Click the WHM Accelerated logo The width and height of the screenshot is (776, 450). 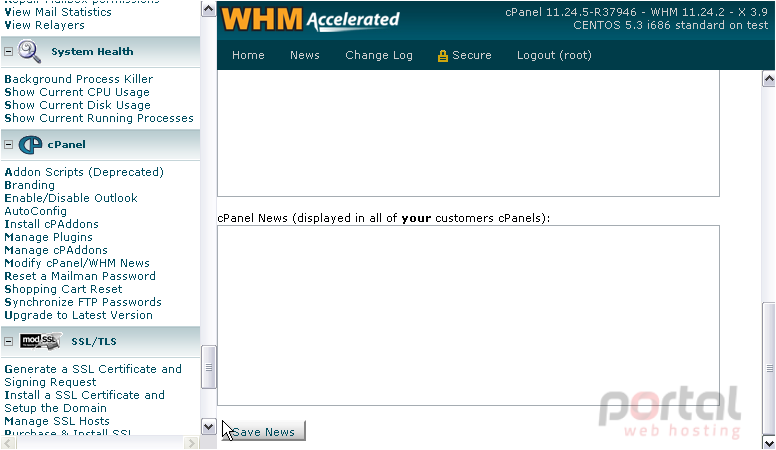[310, 19]
